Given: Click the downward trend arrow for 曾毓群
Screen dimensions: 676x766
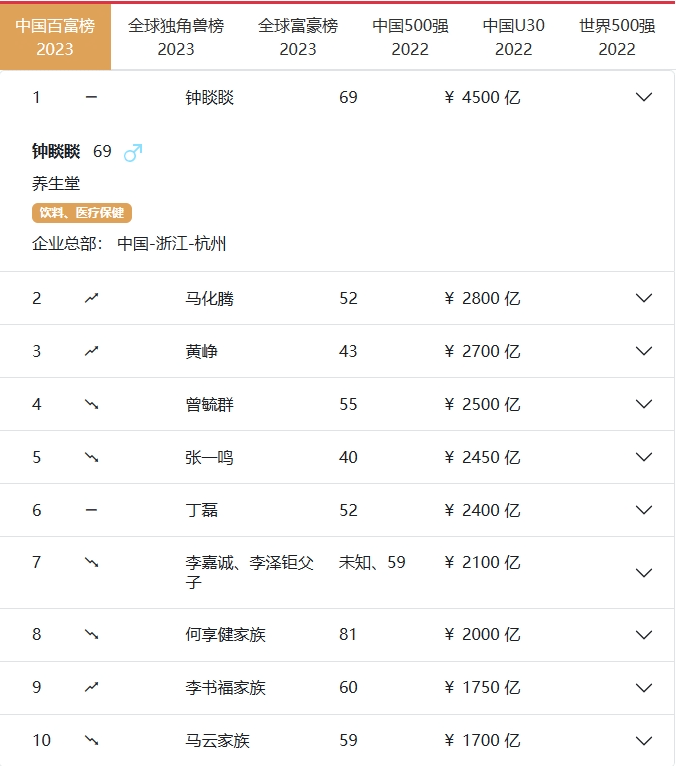Looking at the screenshot, I should (x=92, y=404).
